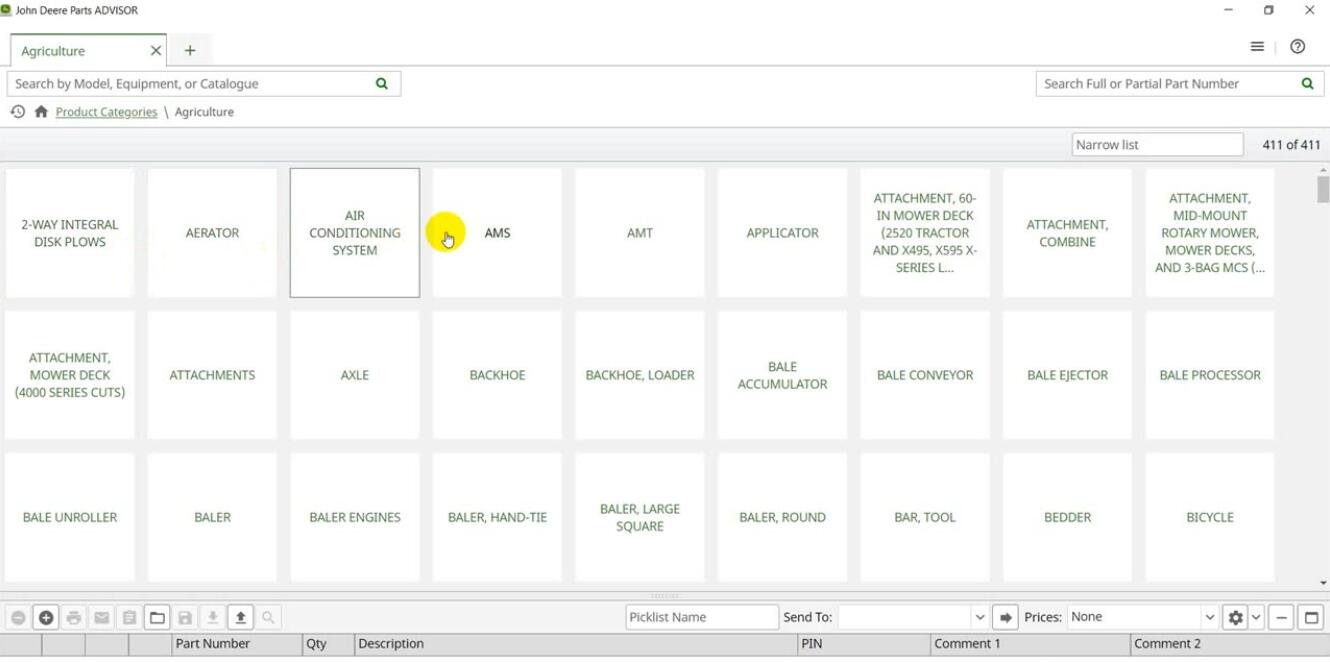Expand the Prices dropdown
Image resolution: width=1330 pixels, height=662 pixels.
1210,618
